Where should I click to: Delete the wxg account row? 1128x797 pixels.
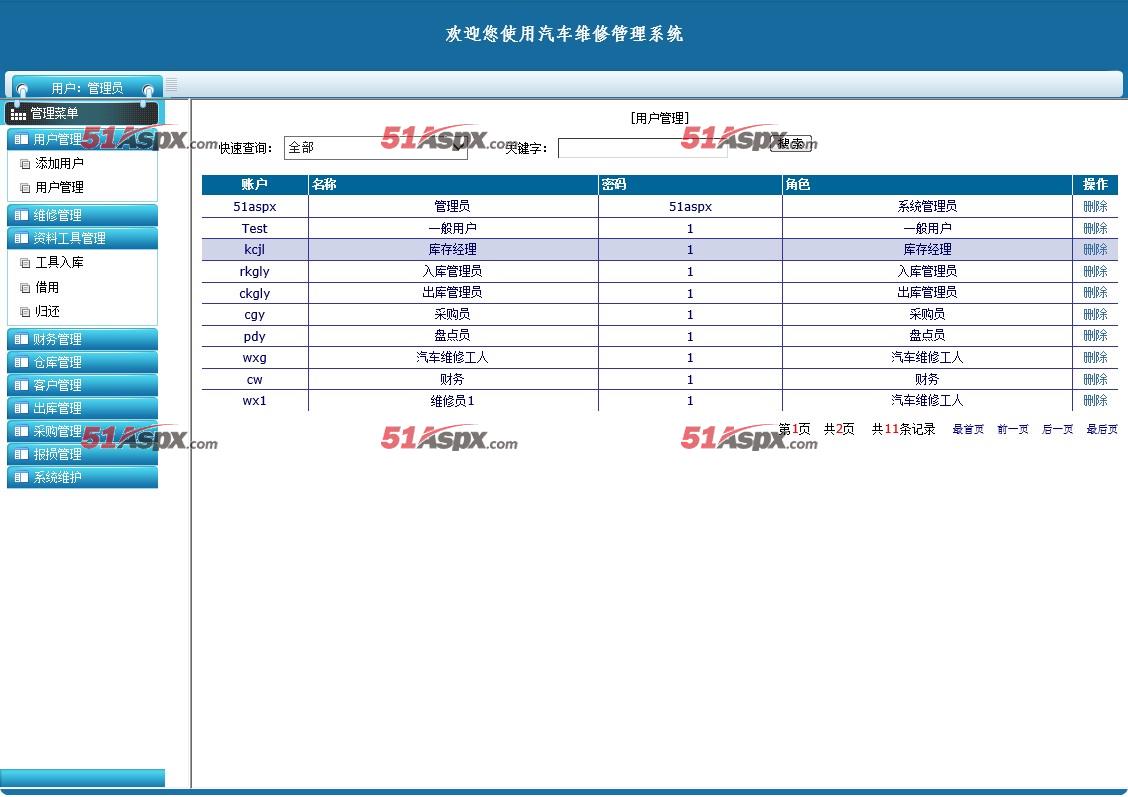coord(1095,357)
